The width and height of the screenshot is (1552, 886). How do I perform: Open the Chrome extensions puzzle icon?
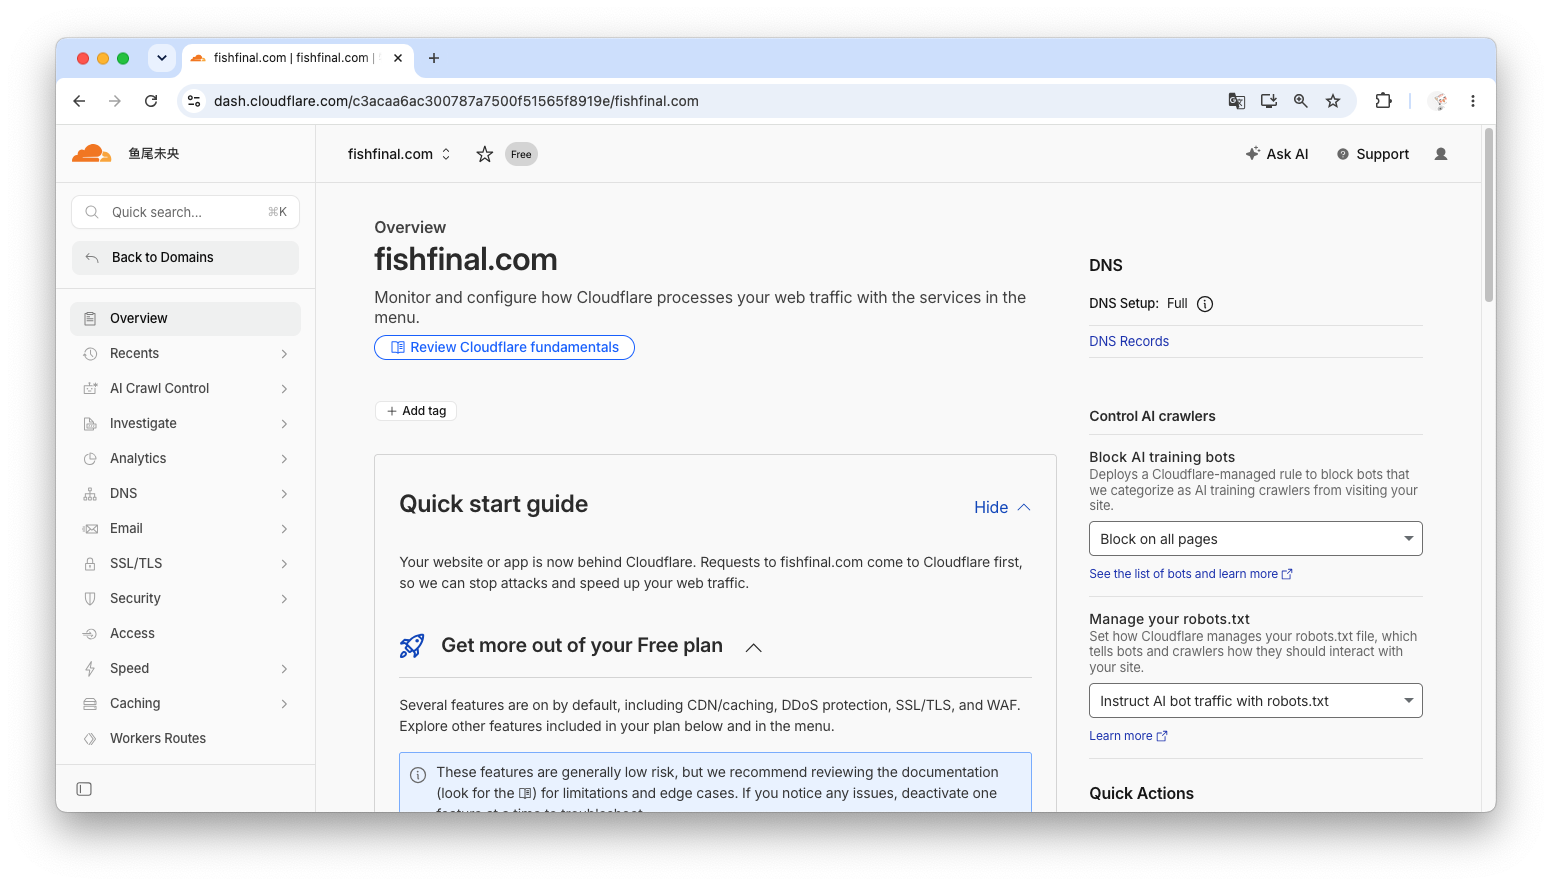point(1383,101)
